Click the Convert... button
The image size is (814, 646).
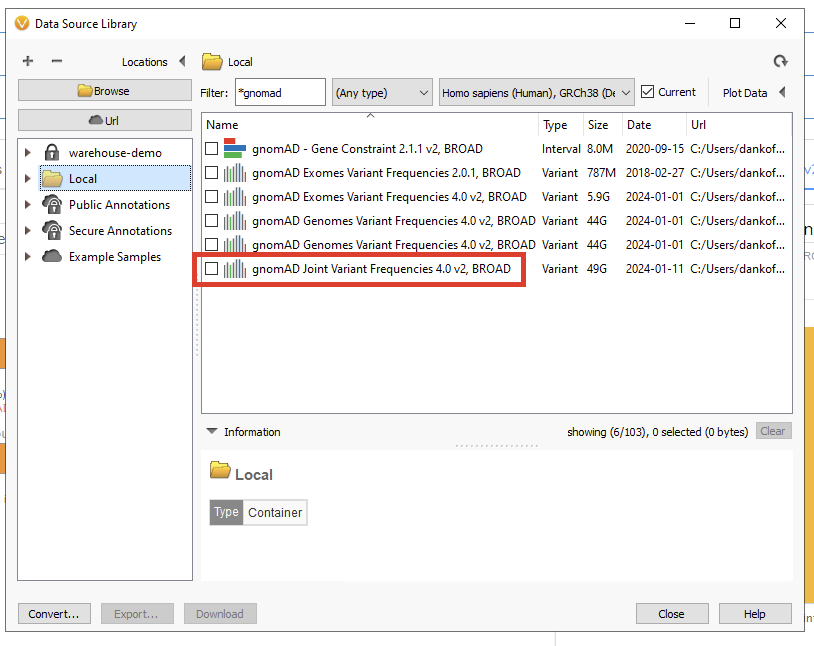(54, 614)
